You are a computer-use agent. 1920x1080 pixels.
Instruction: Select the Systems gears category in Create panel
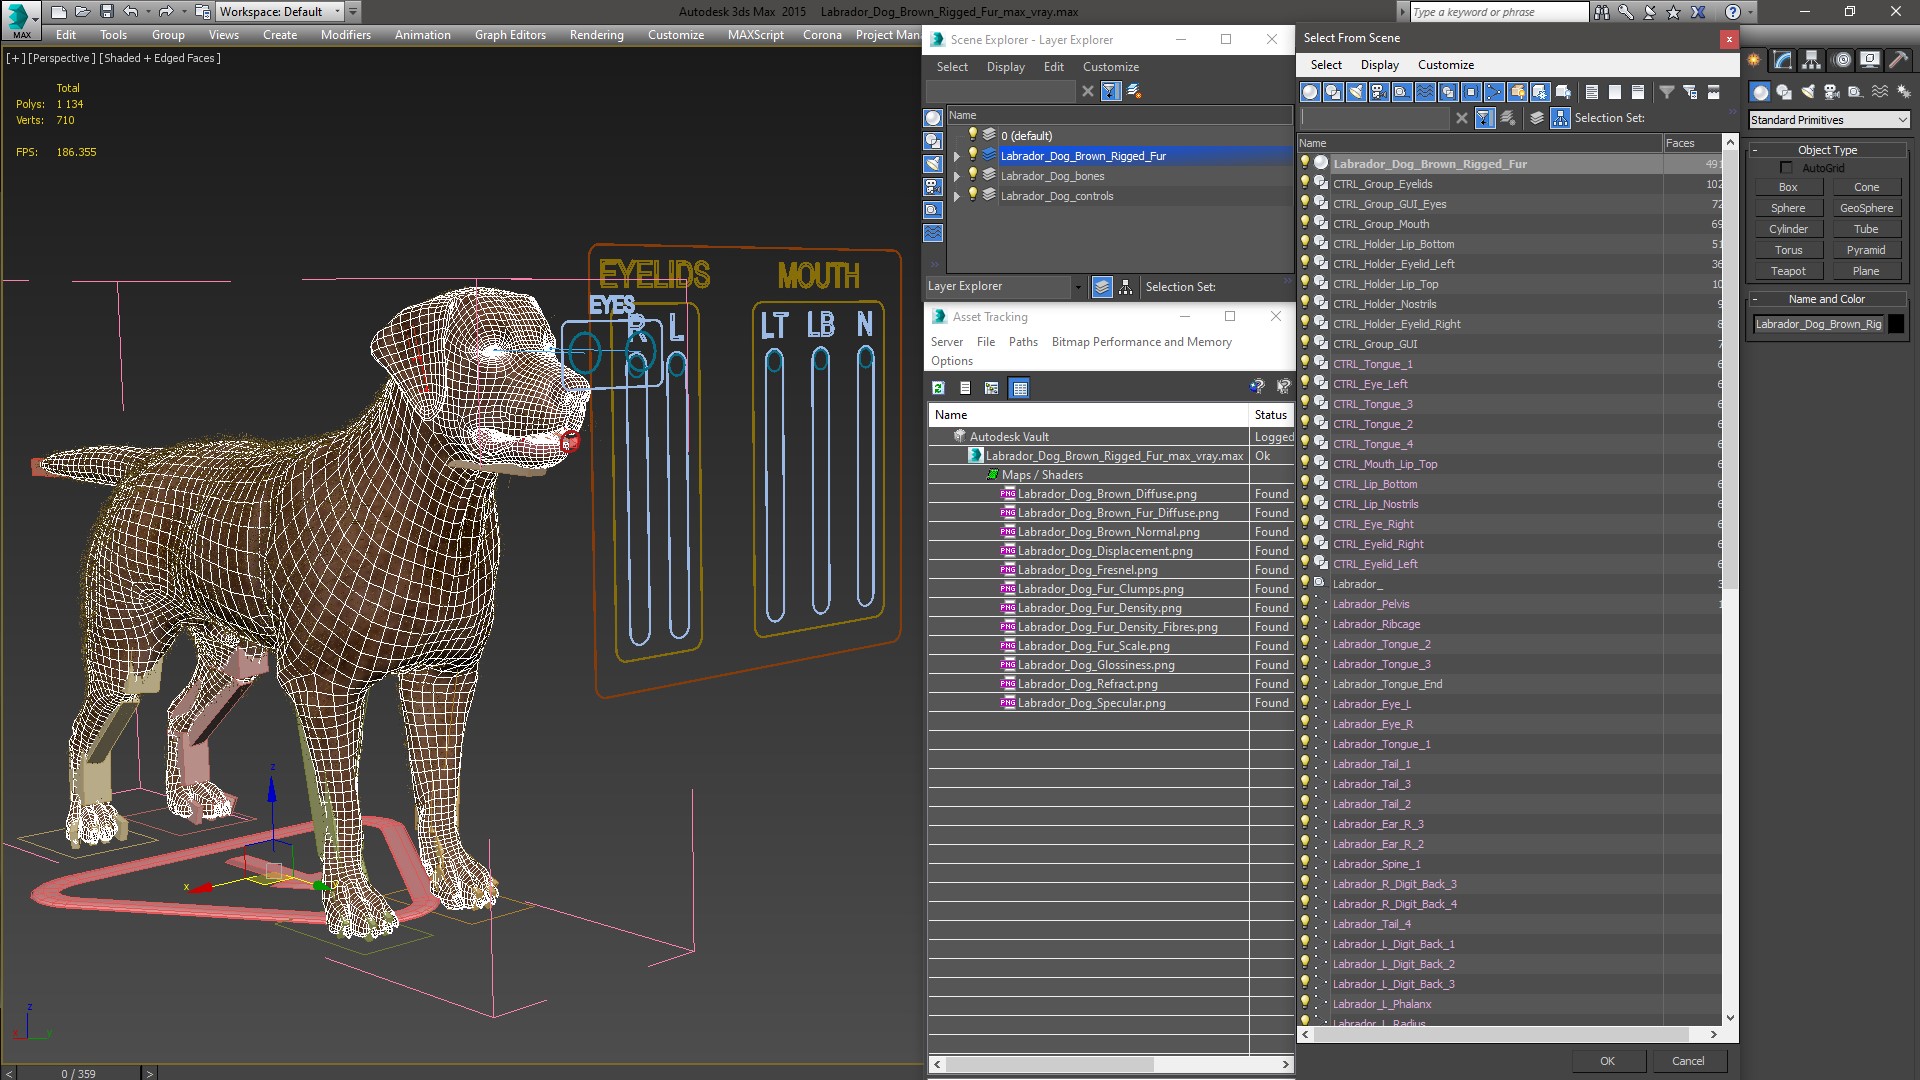(x=1904, y=92)
